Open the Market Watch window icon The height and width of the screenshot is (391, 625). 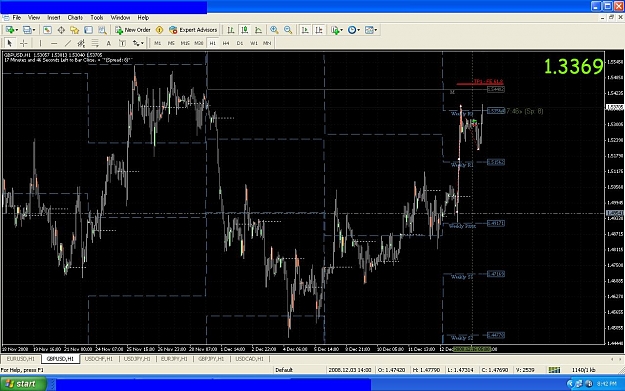point(47,30)
